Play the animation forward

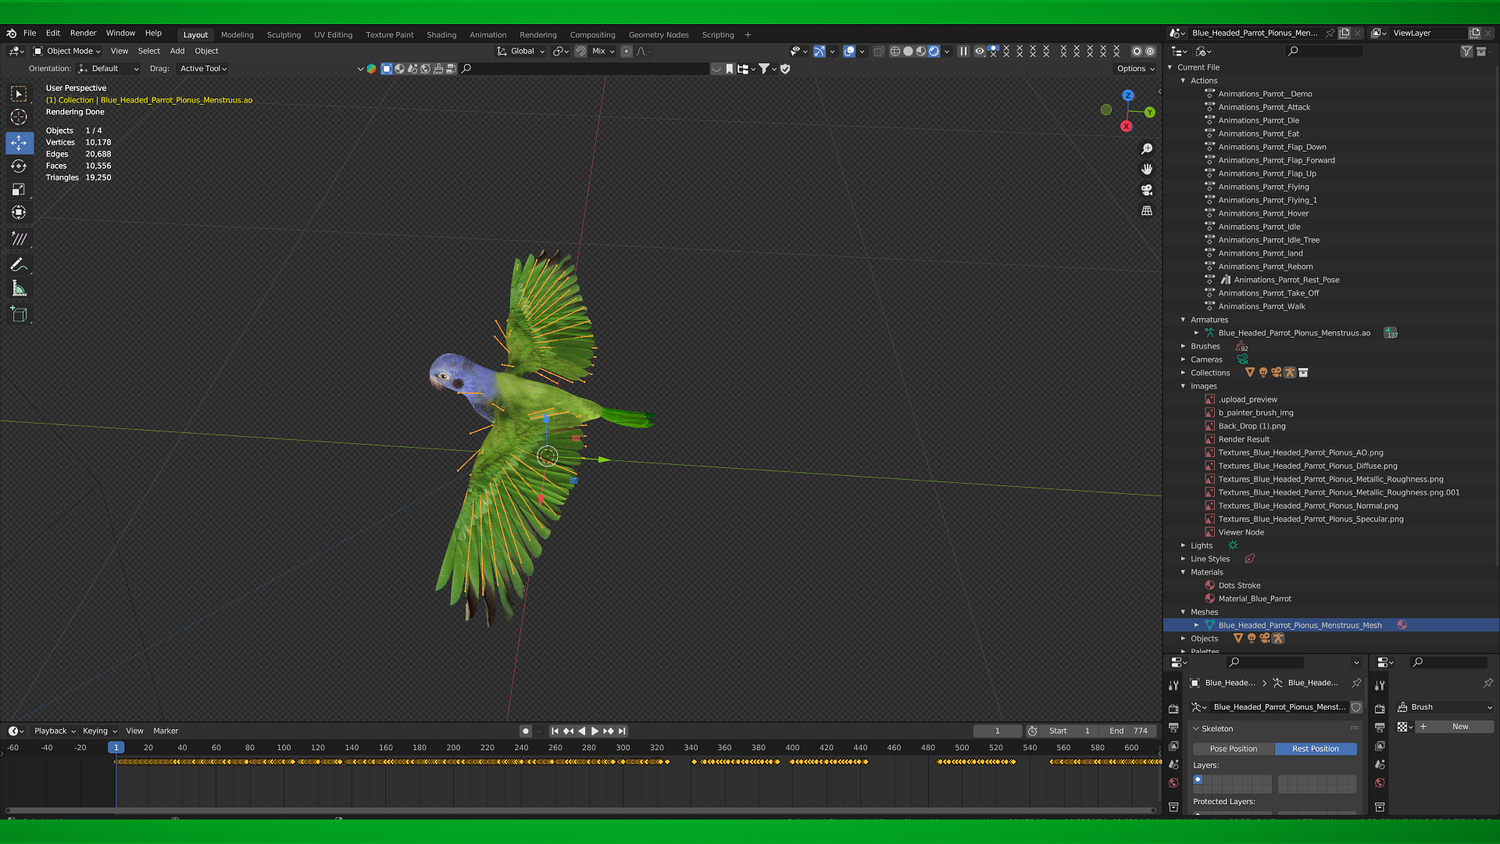point(595,731)
